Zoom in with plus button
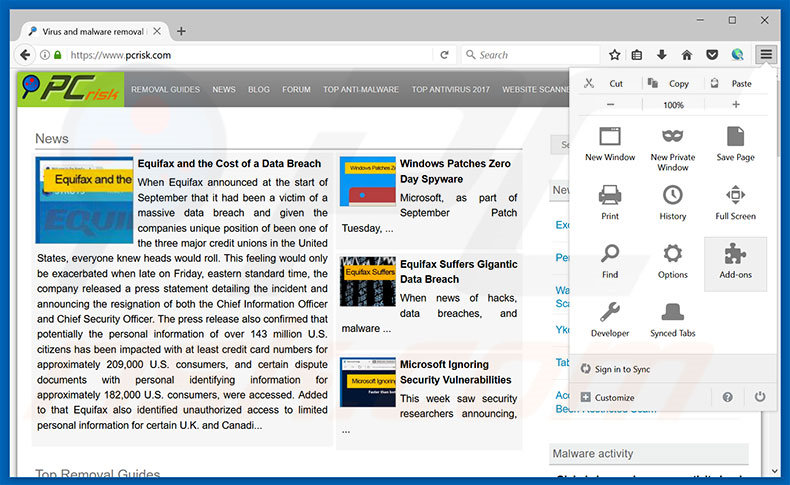This screenshot has height=485, width=790. click(736, 105)
